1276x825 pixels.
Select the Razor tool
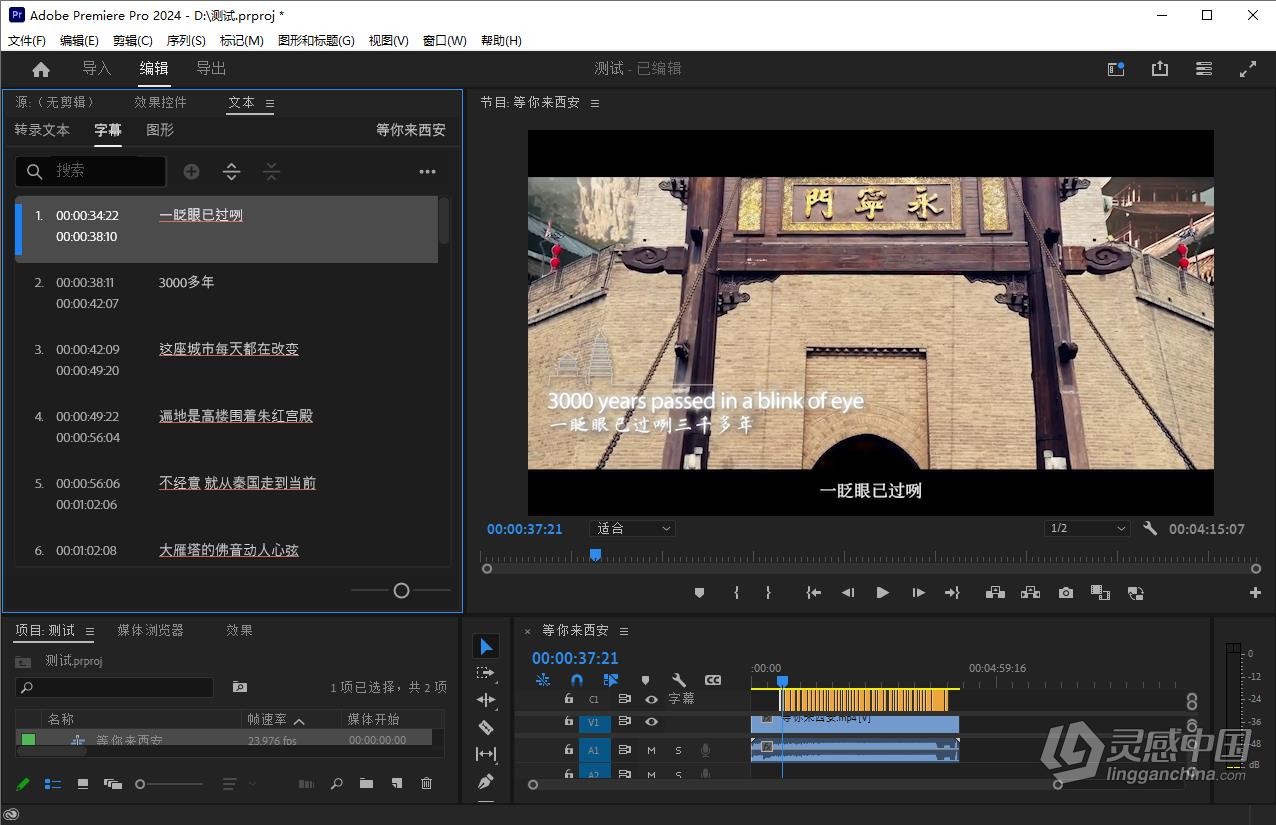(486, 727)
